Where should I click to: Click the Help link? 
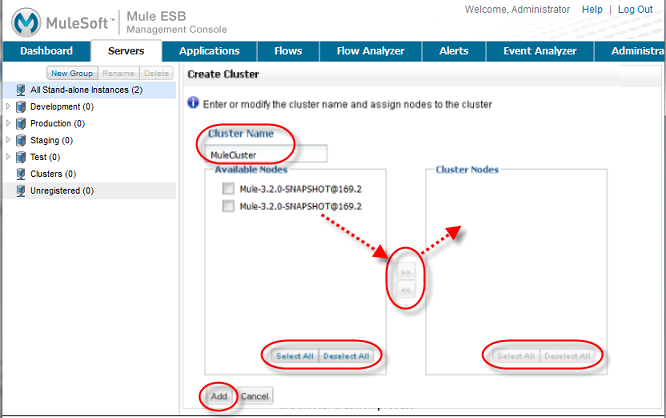592,9
